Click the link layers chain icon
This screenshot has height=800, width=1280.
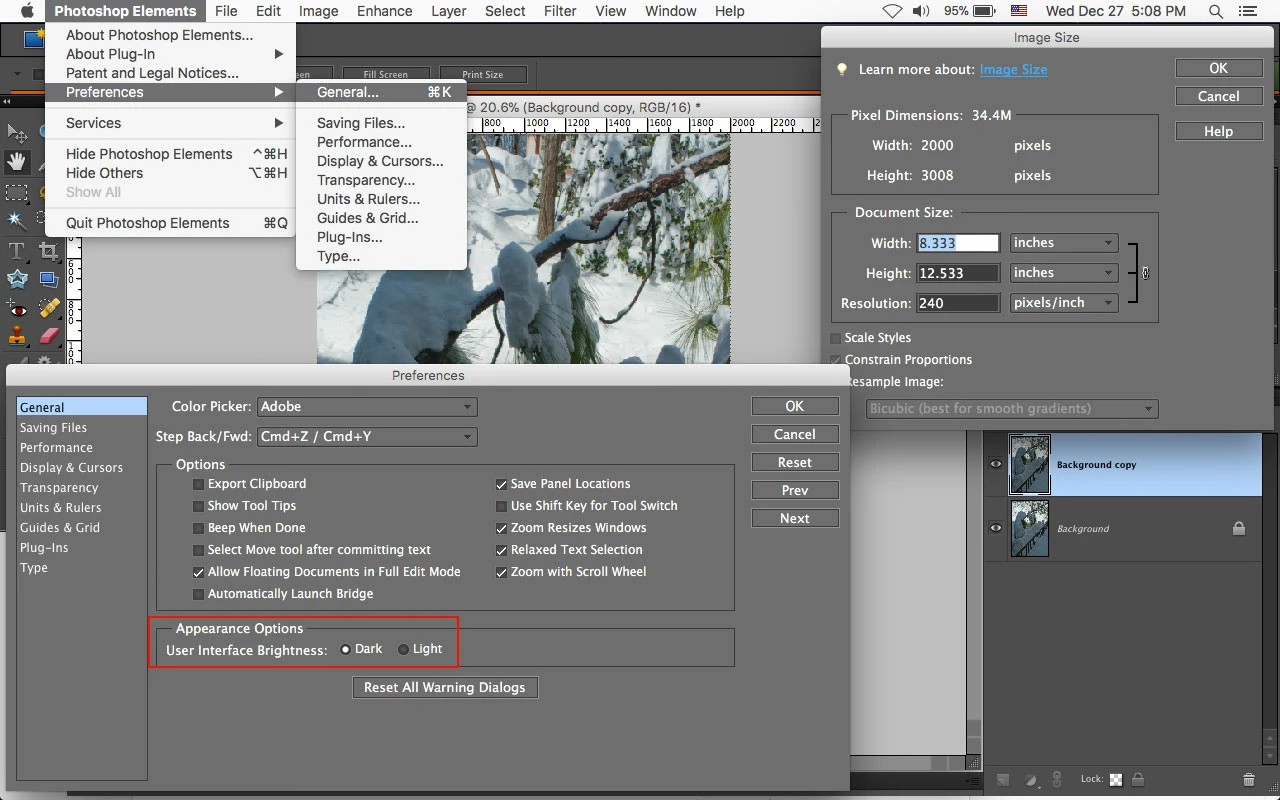1057,780
